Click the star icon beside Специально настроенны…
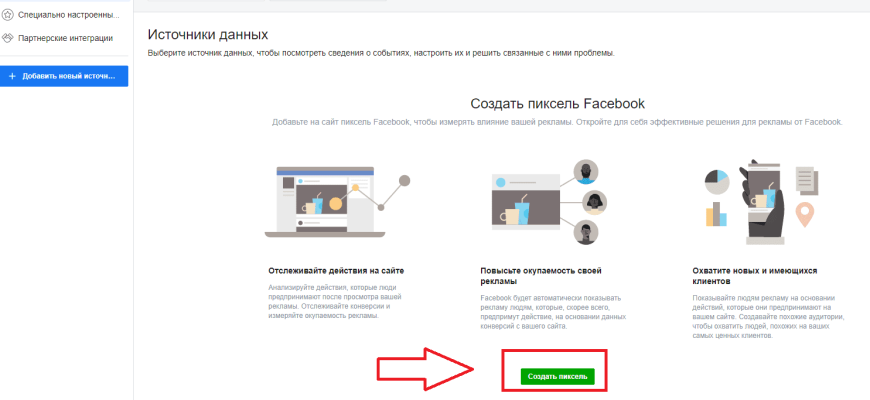This screenshot has height=400, width=870. [x=7, y=15]
